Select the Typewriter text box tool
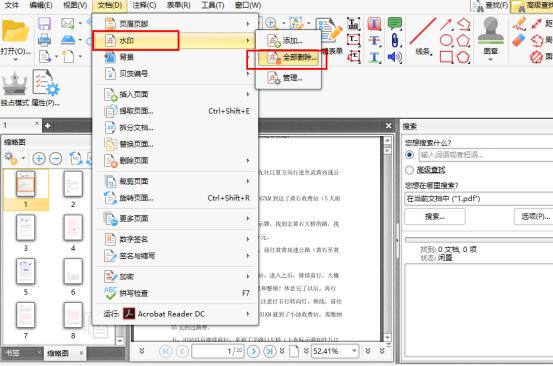Screen dimensions: 553x366 click(353, 24)
